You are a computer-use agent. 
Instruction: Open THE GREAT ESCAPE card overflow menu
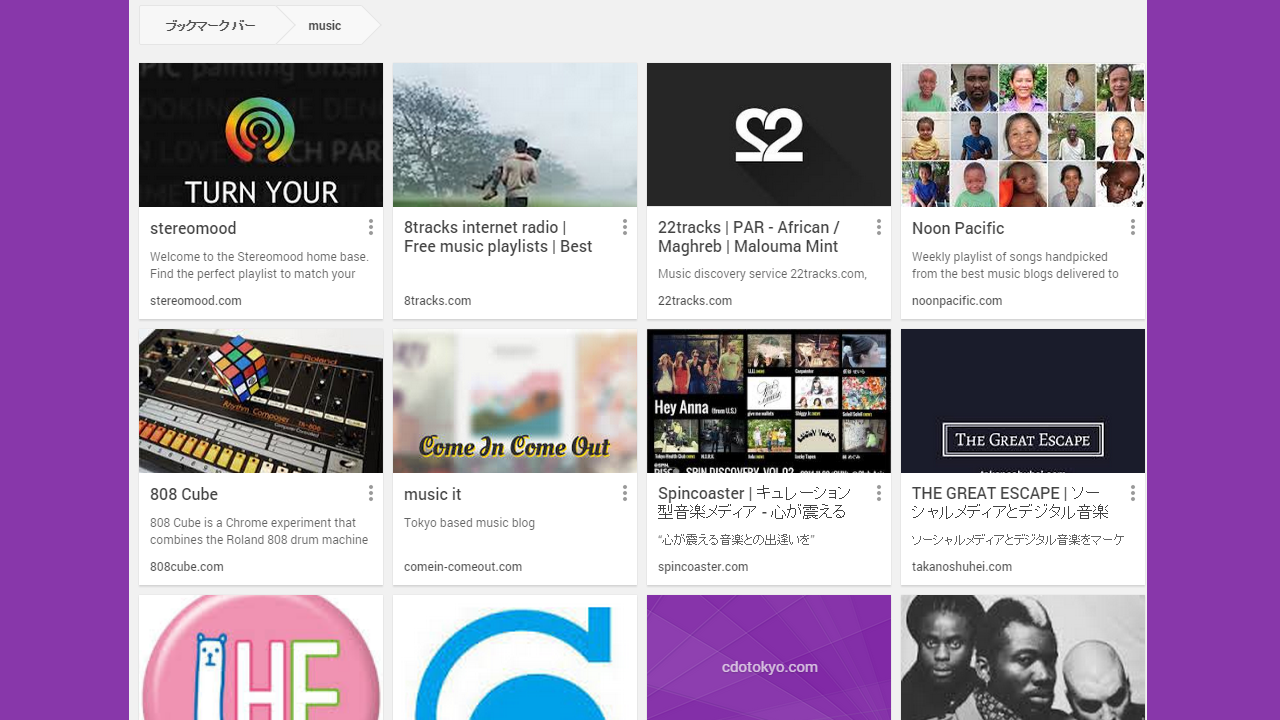pos(1132,494)
